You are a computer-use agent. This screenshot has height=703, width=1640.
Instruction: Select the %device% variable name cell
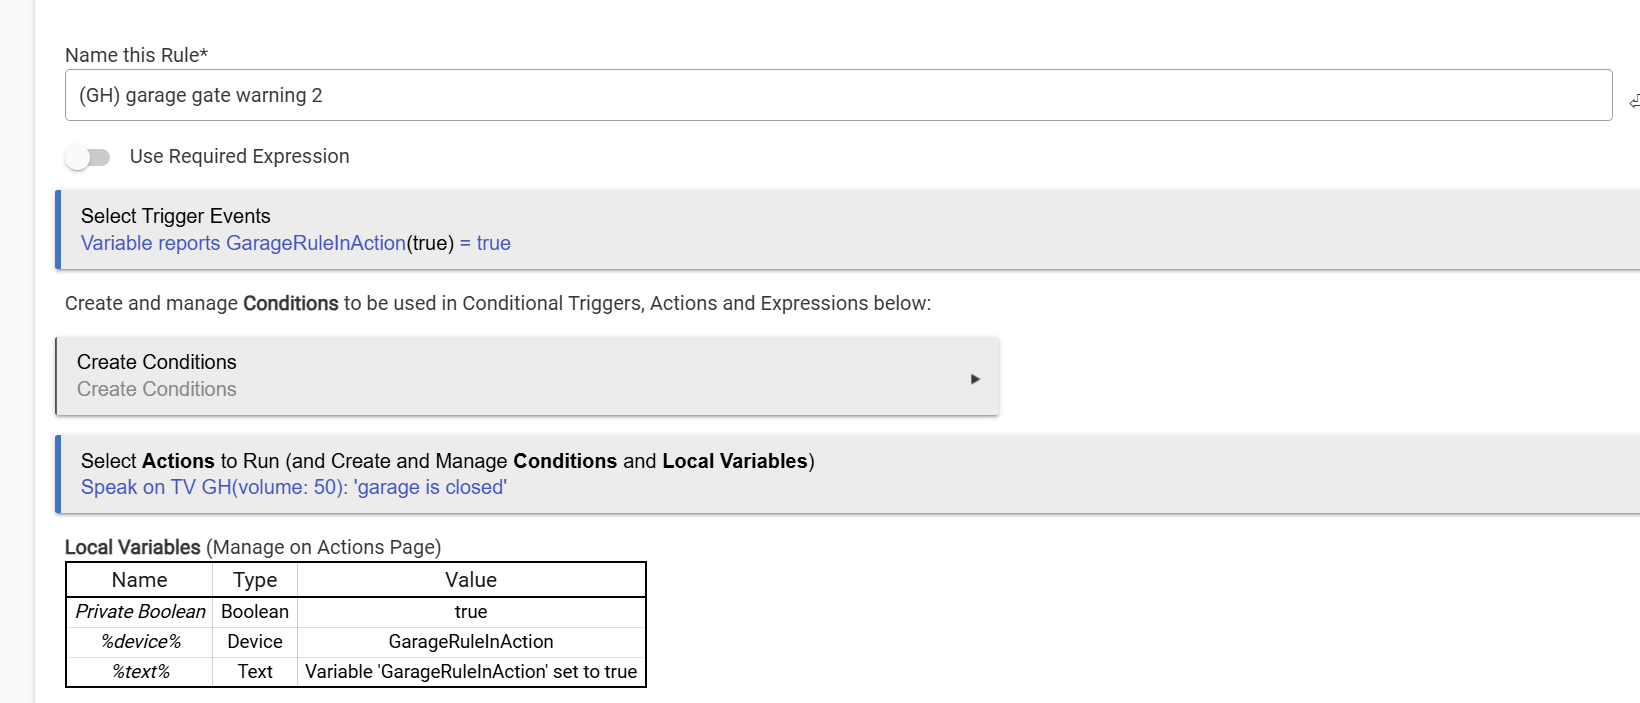140,642
